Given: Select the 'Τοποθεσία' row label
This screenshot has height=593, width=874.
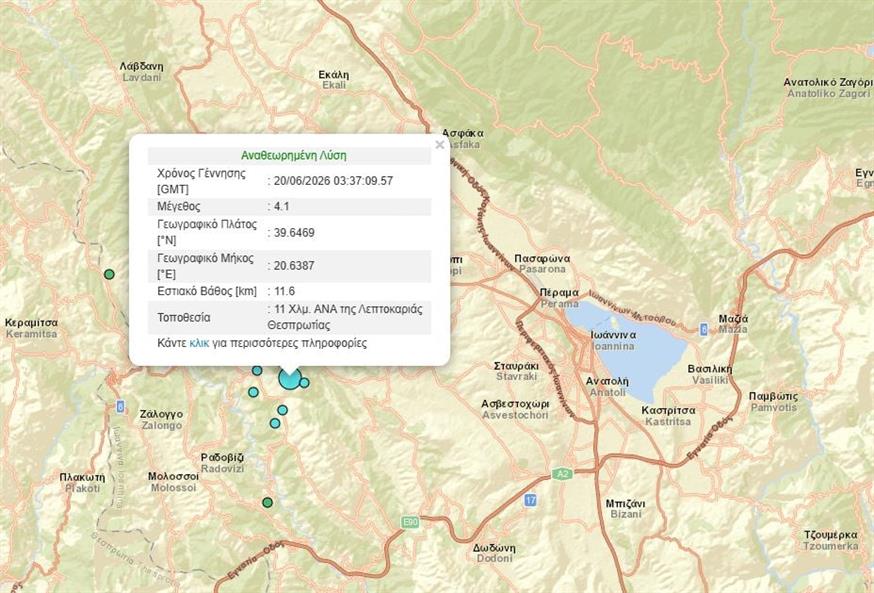Looking at the screenshot, I should pyautogui.click(x=183, y=318).
